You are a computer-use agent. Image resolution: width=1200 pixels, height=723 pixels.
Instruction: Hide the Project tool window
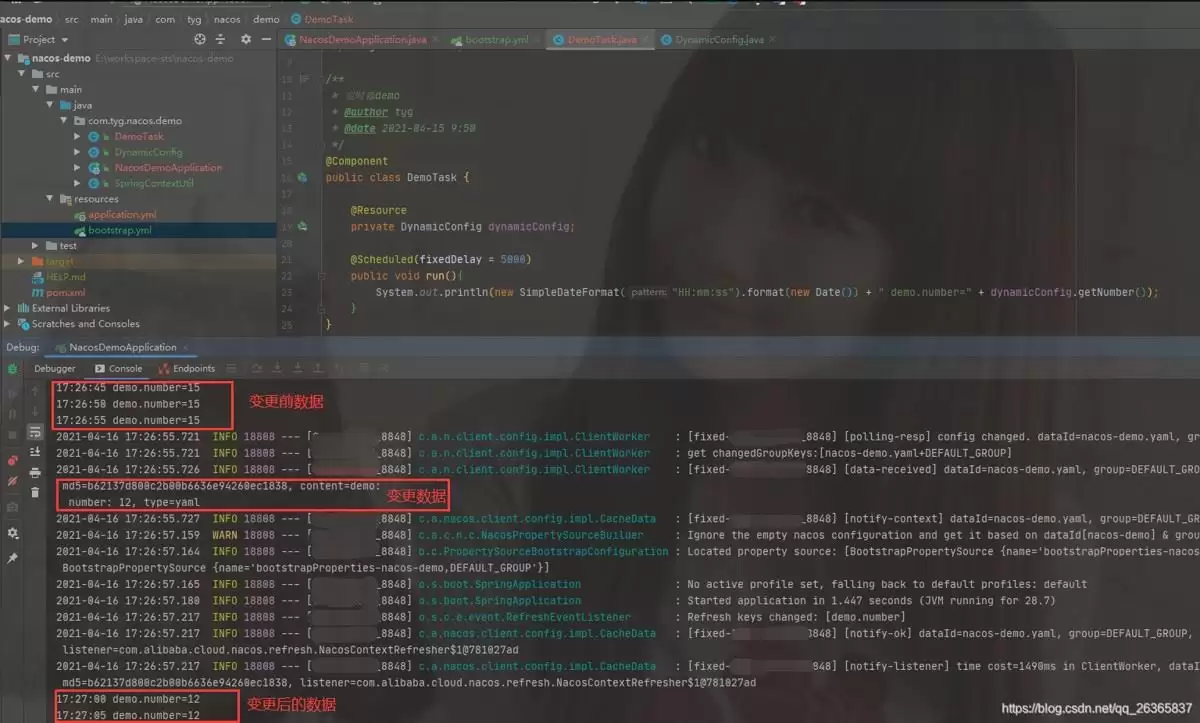pyautogui.click(x=265, y=39)
